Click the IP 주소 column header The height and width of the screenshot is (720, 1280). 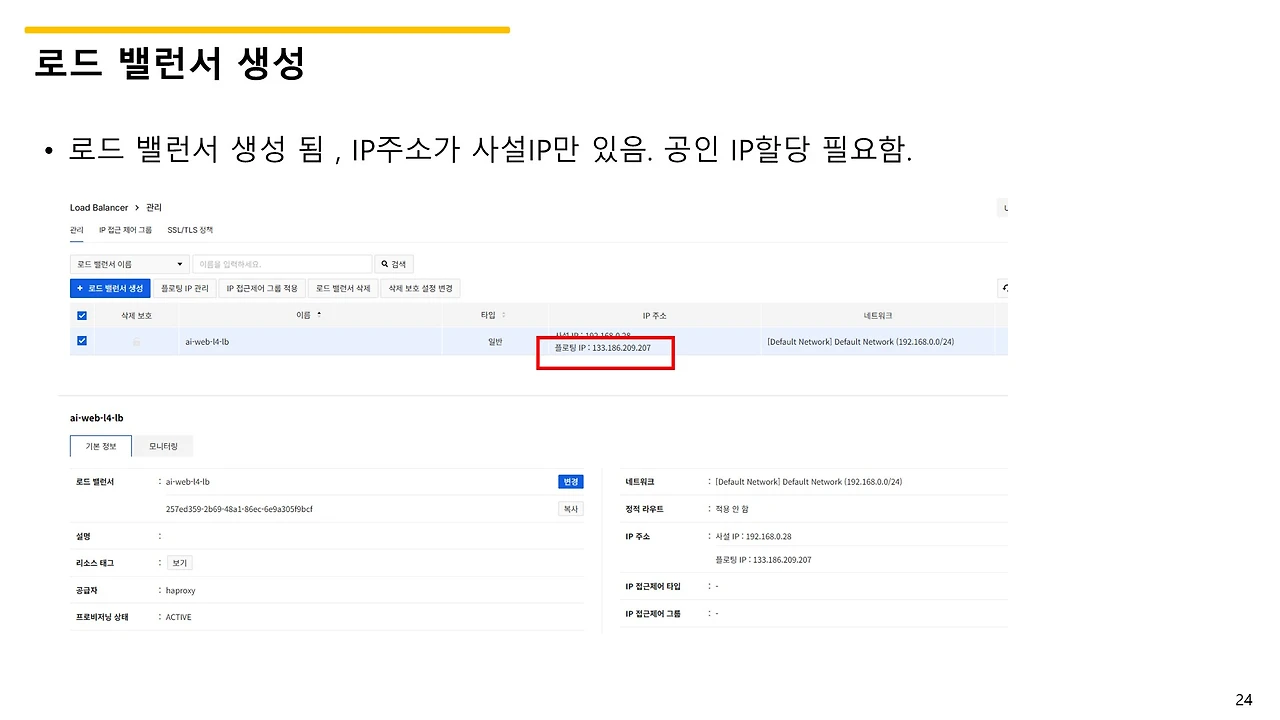click(654, 315)
